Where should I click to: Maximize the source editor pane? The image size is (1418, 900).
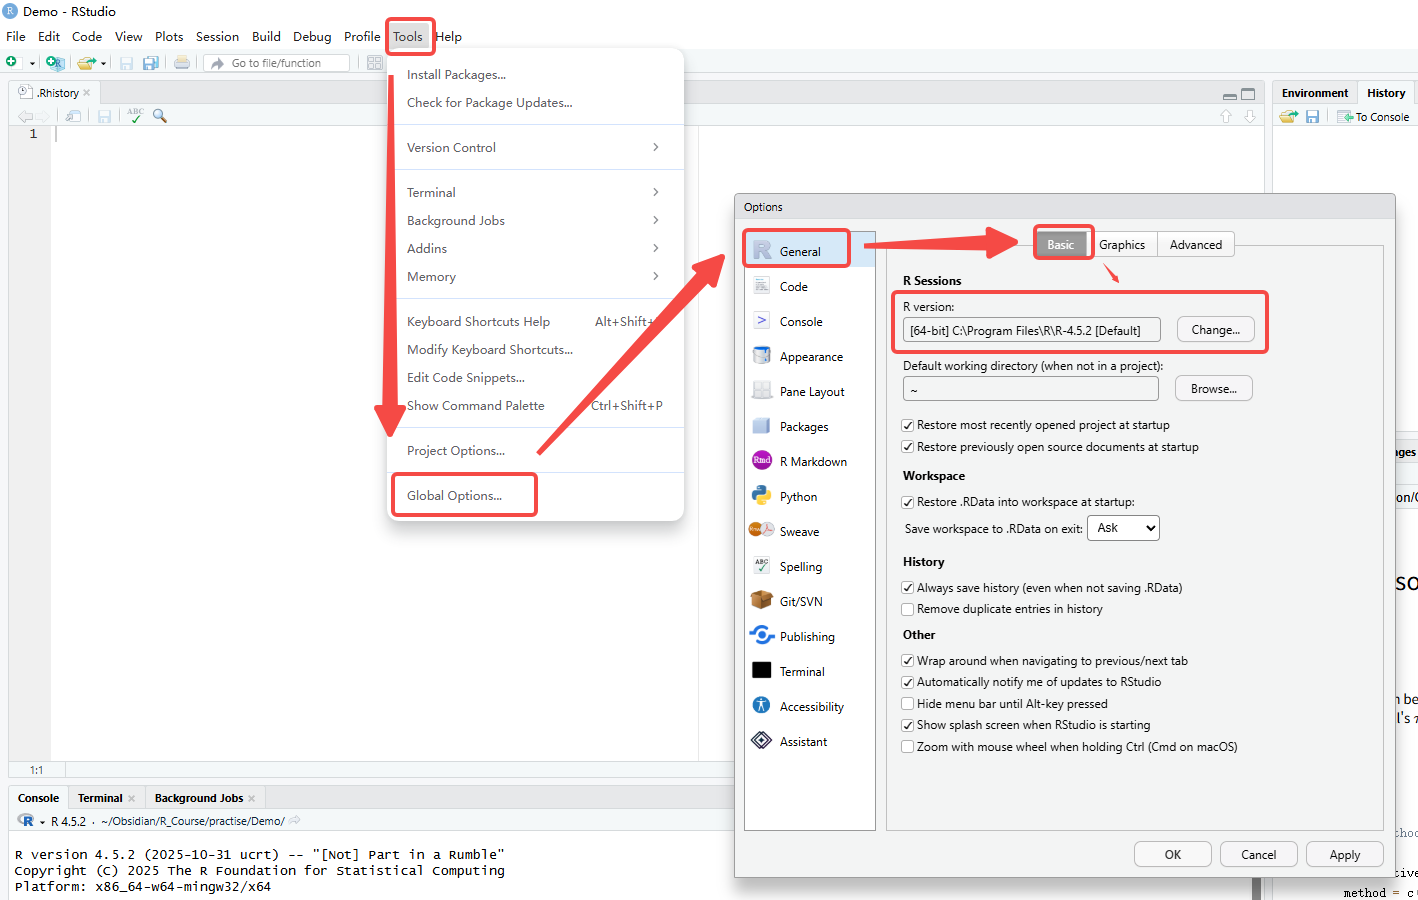[1248, 94]
